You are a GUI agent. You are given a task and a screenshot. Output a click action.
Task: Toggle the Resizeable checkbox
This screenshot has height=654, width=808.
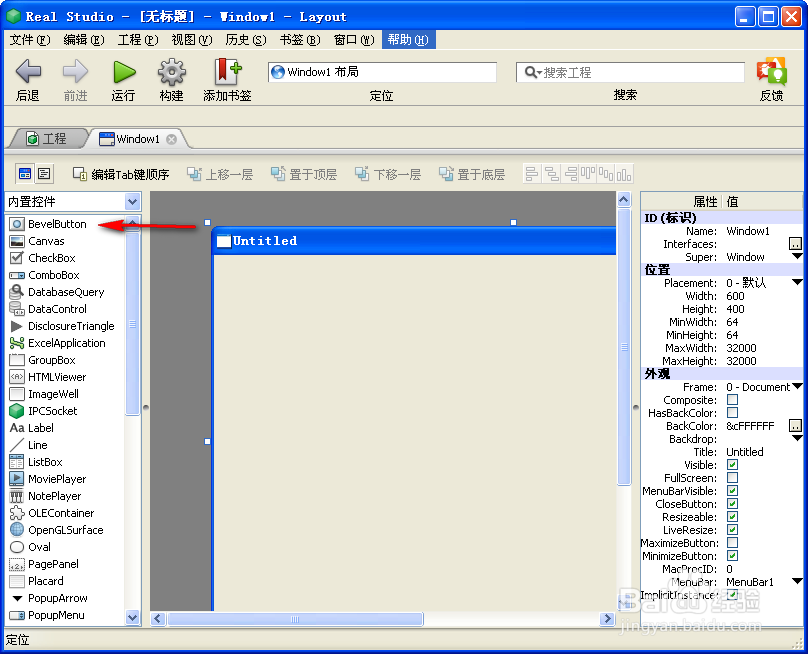point(732,517)
